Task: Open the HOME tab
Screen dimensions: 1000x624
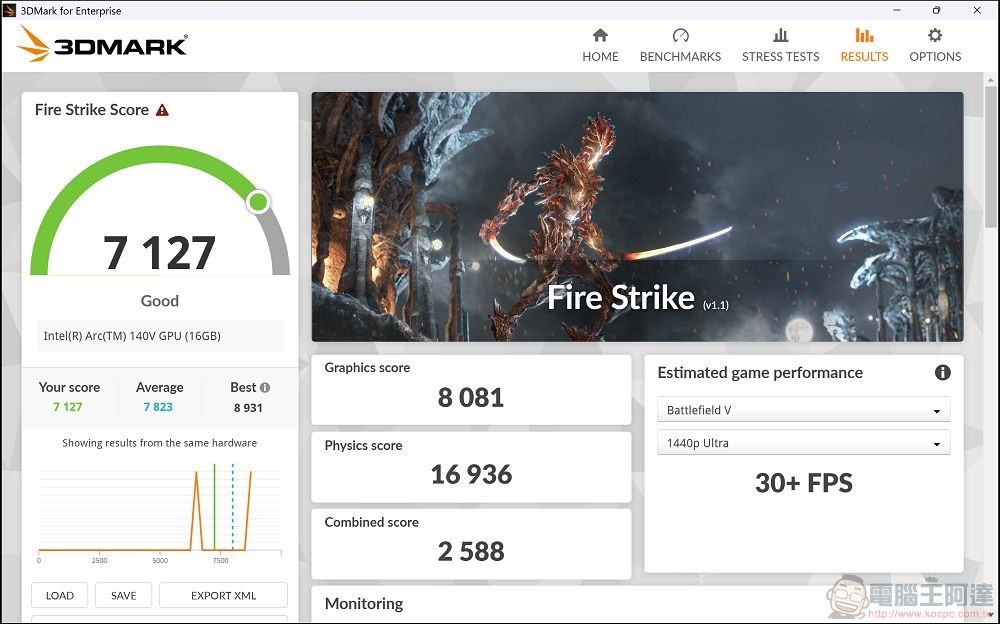Action: (600, 45)
